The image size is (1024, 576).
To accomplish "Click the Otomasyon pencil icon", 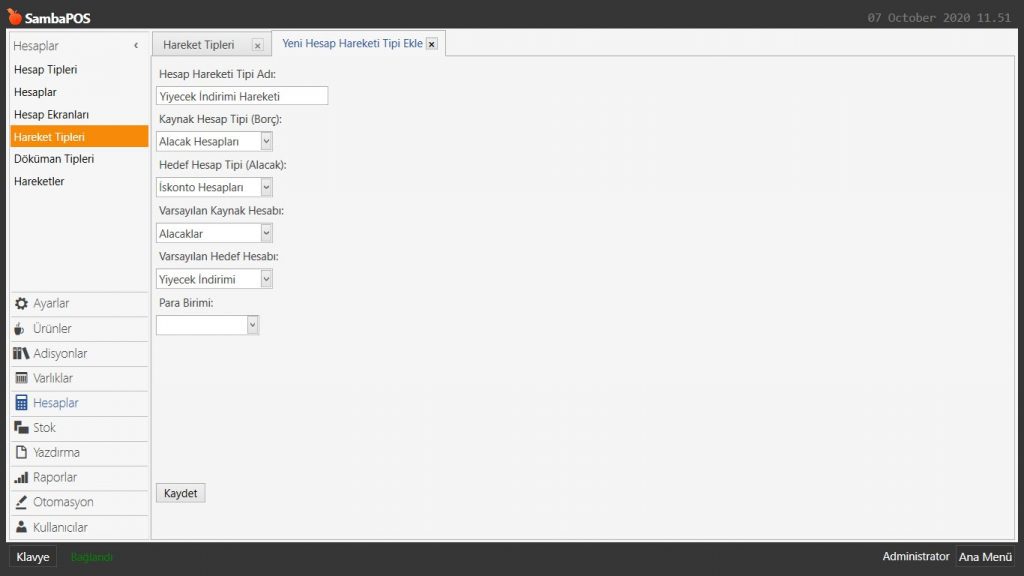I will (21, 503).
